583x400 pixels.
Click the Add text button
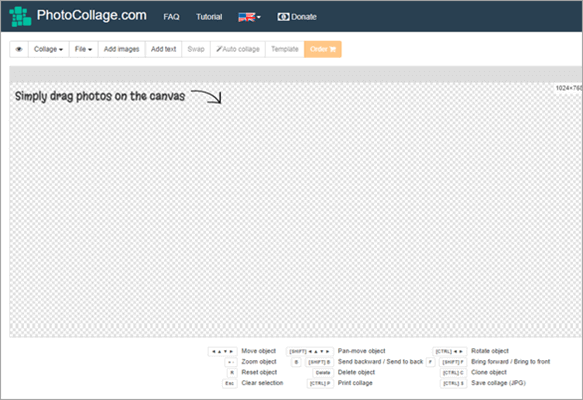[x=164, y=49]
